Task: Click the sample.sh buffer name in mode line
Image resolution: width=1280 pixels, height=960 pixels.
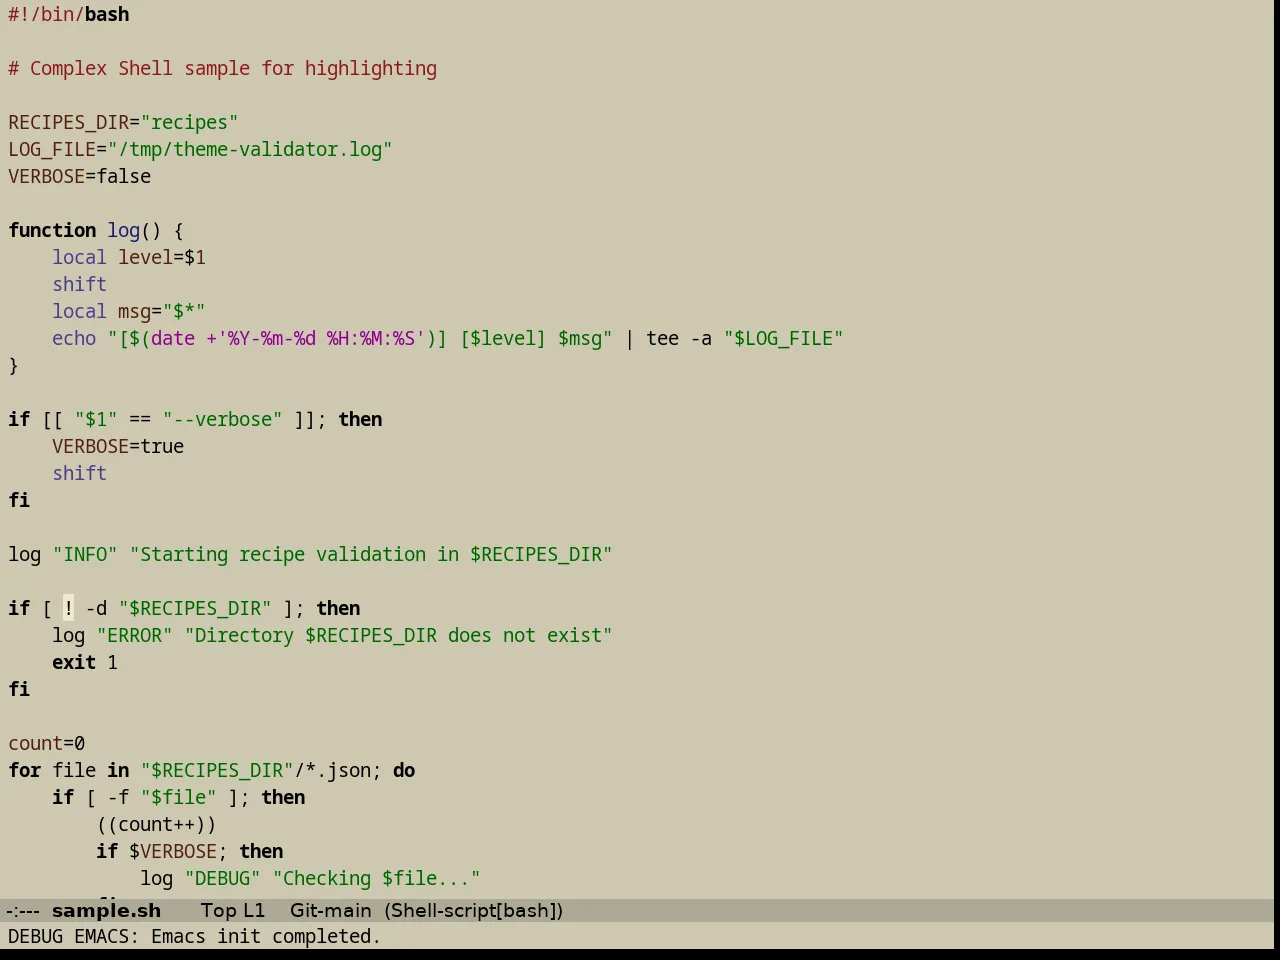Action: [x=106, y=910]
